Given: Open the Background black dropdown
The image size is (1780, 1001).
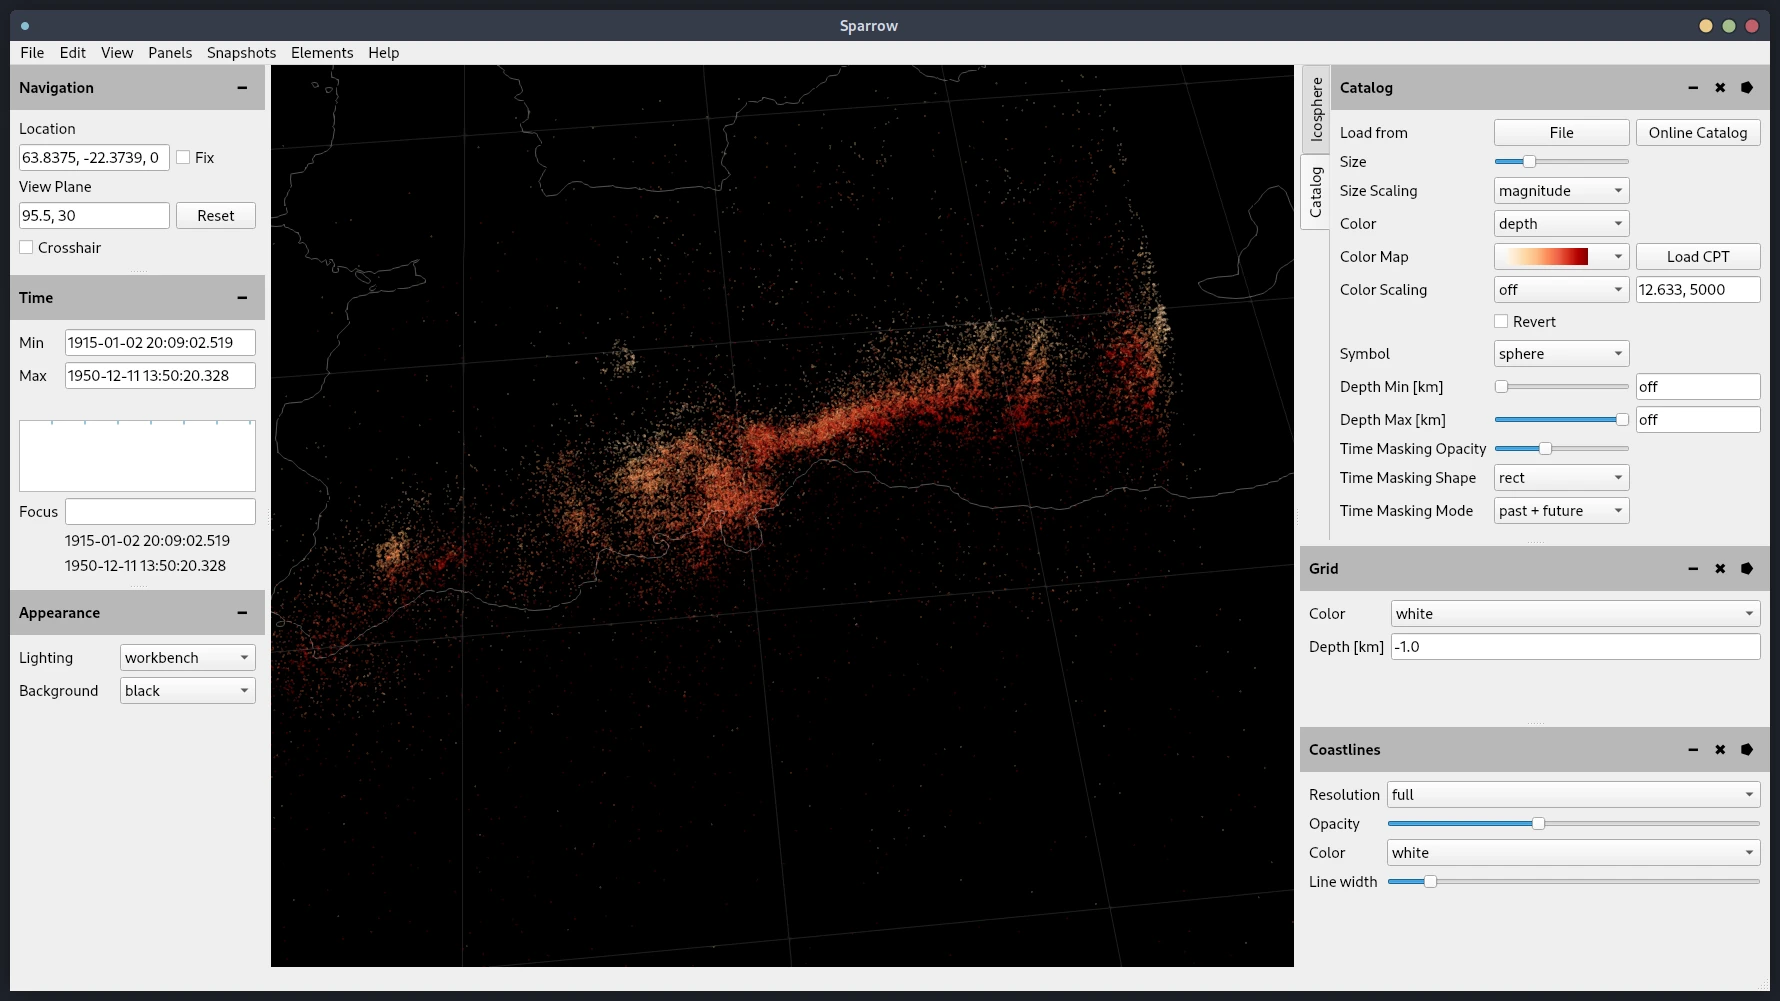Looking at the screenshot, I should (x=187, y=691).
